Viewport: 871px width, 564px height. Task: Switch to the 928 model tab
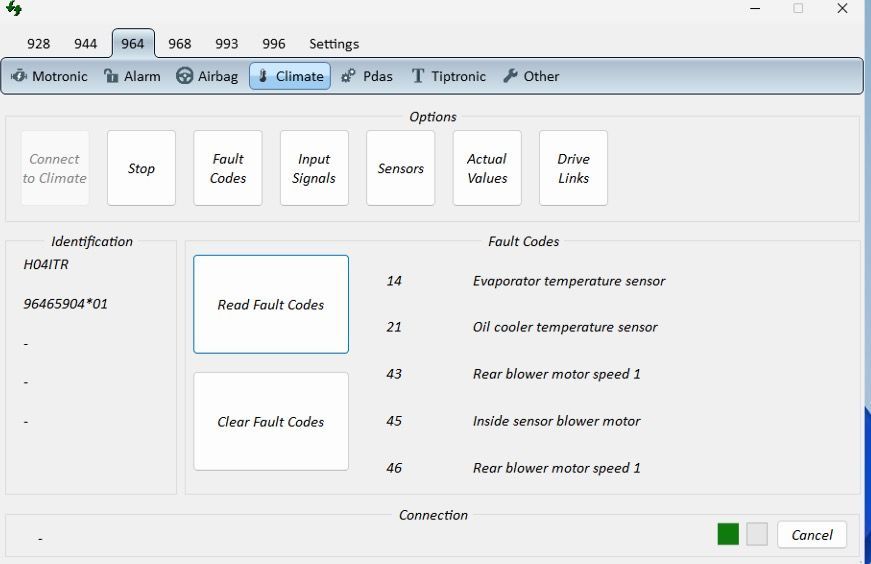coord(39,44)
